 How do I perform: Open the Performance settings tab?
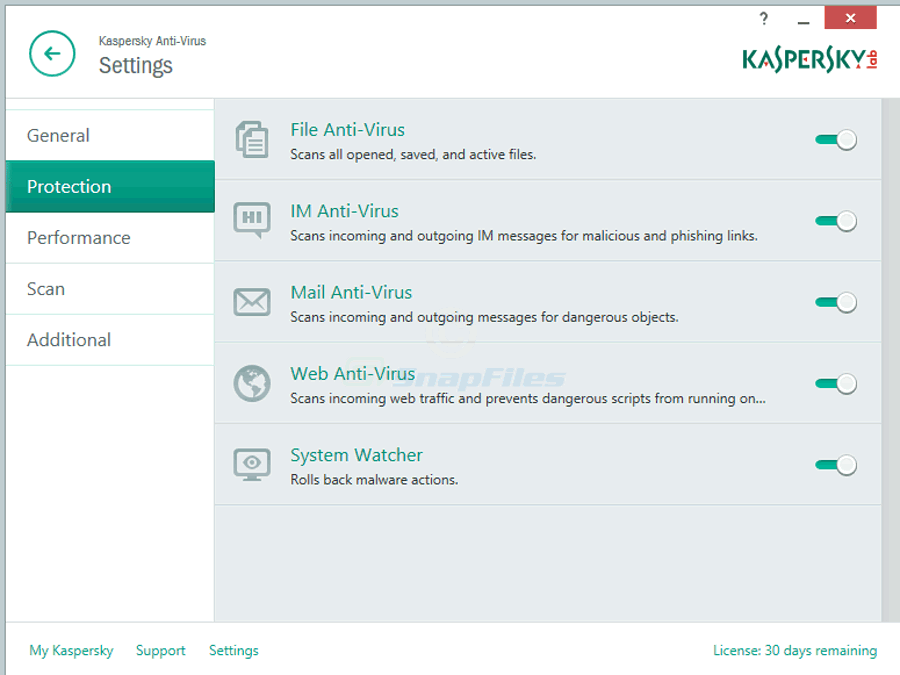coord(110,238)
